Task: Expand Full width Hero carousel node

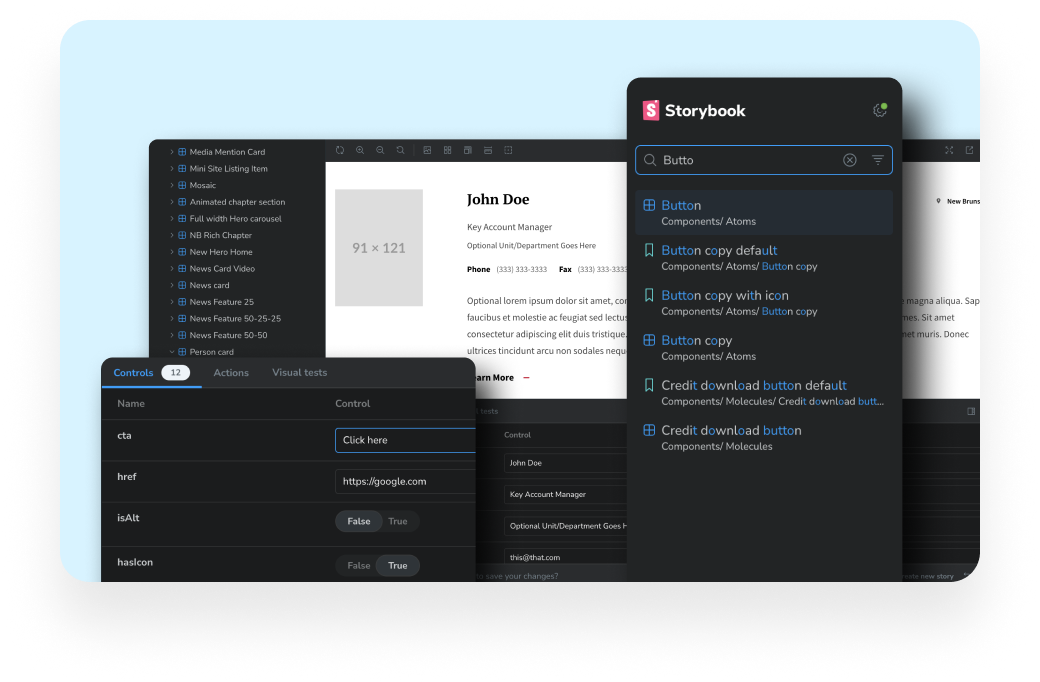Action: coord(172,218)
